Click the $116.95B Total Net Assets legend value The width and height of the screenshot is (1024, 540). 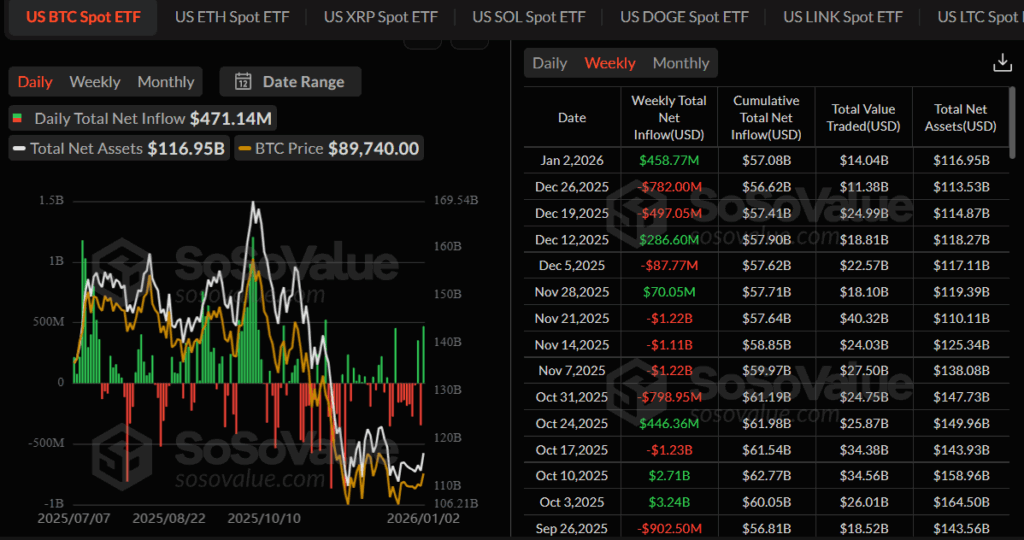tap(186, 148)
